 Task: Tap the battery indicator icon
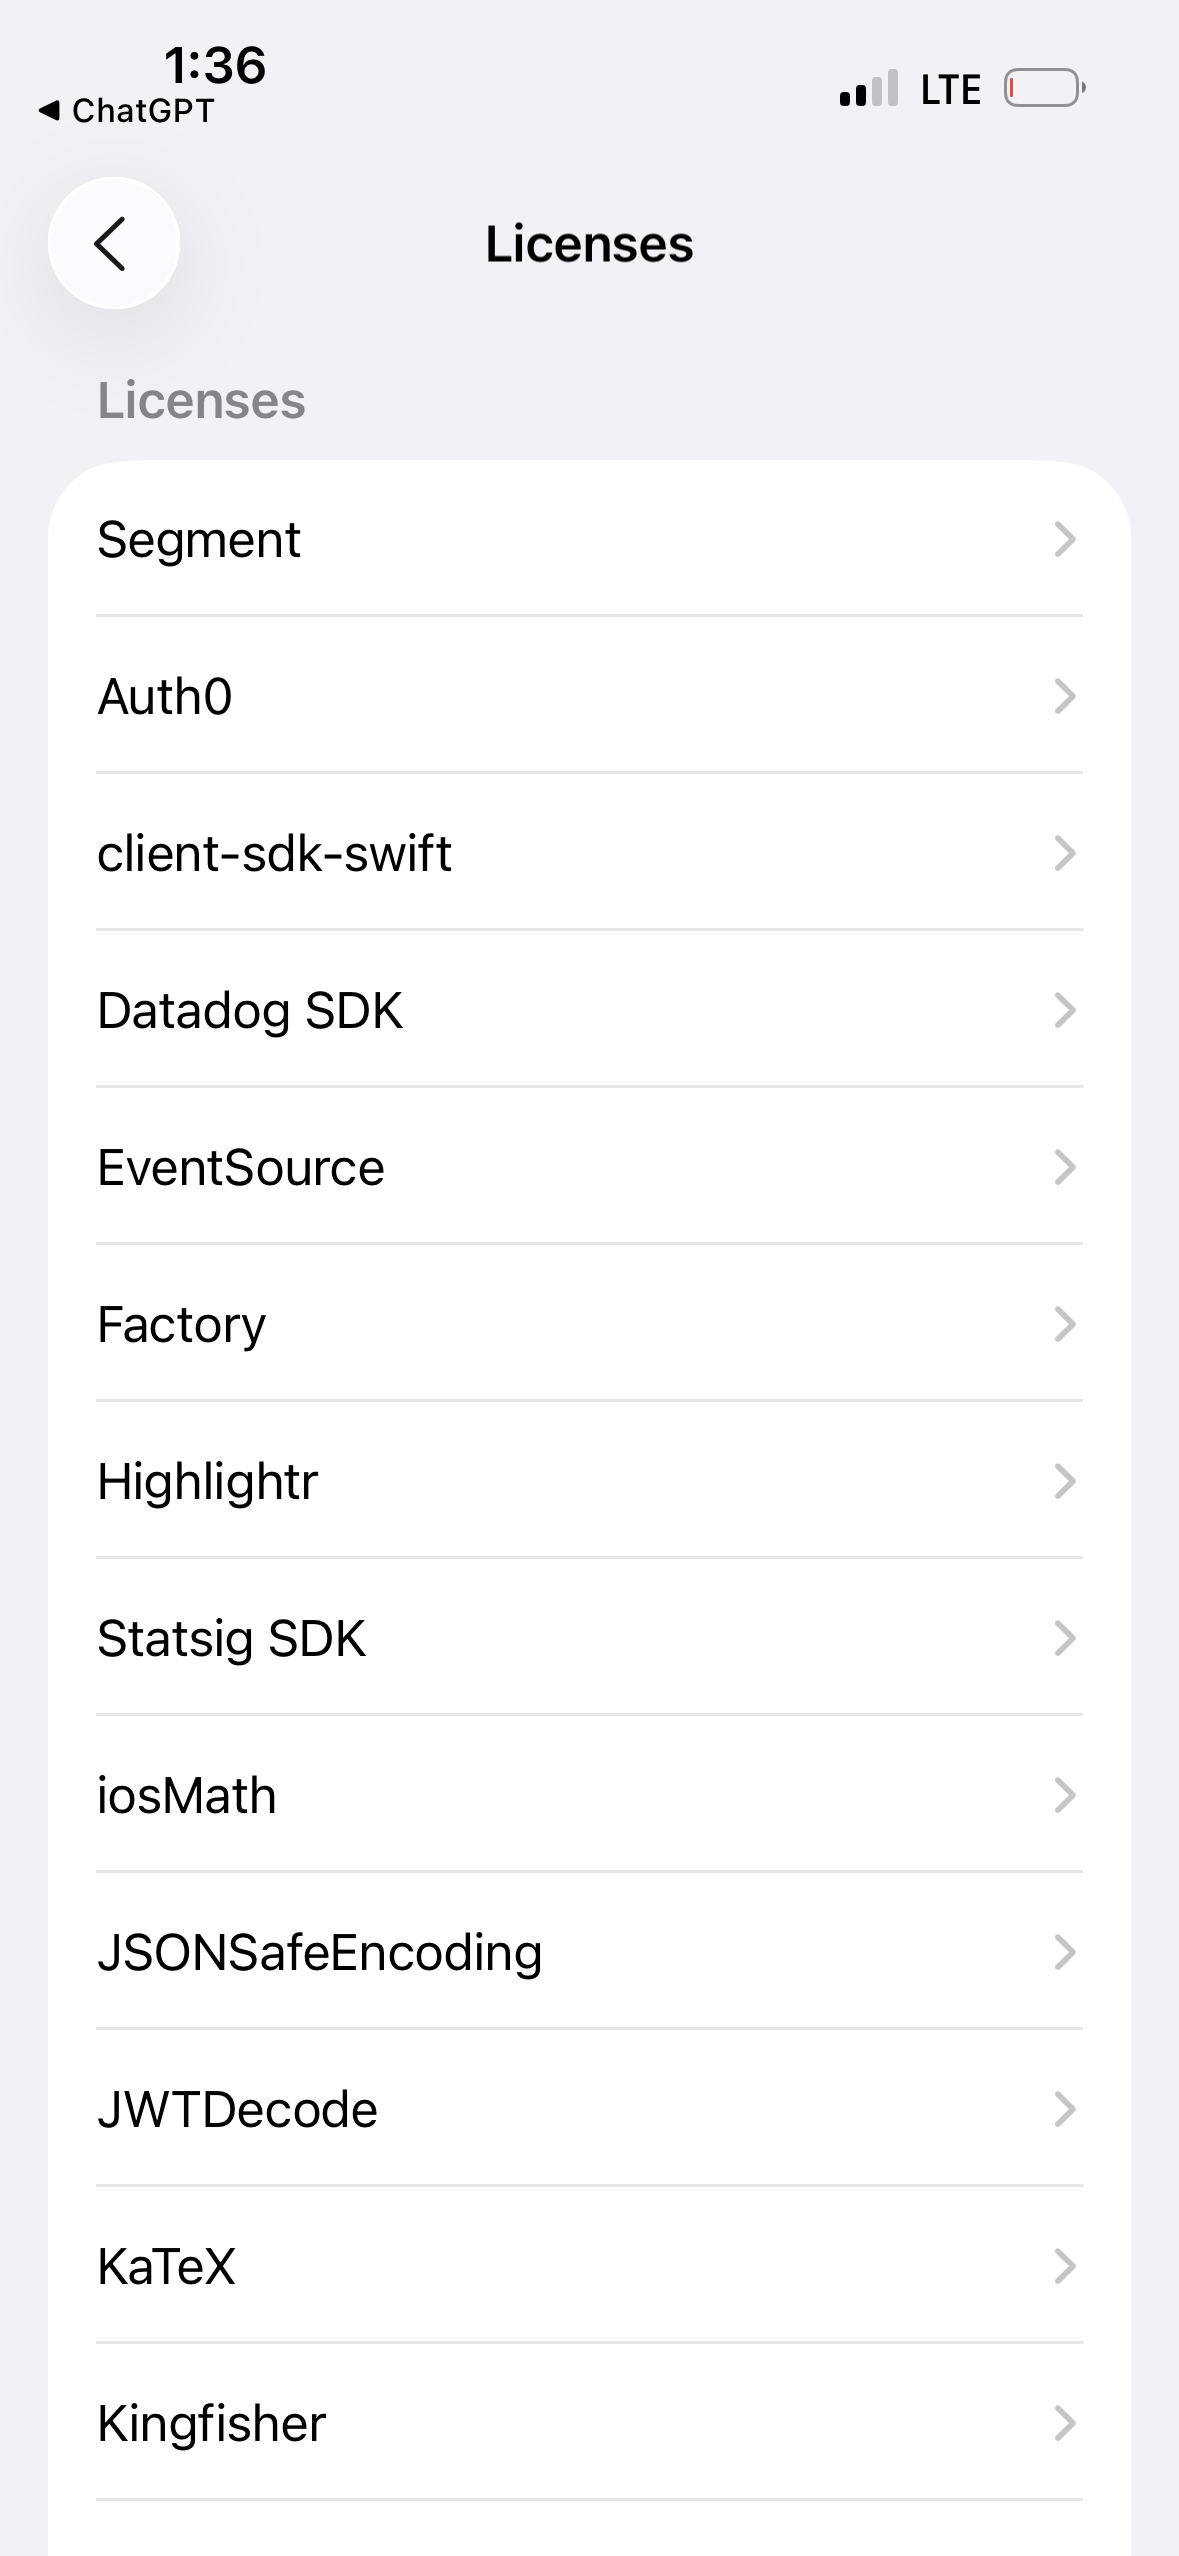1045,88
